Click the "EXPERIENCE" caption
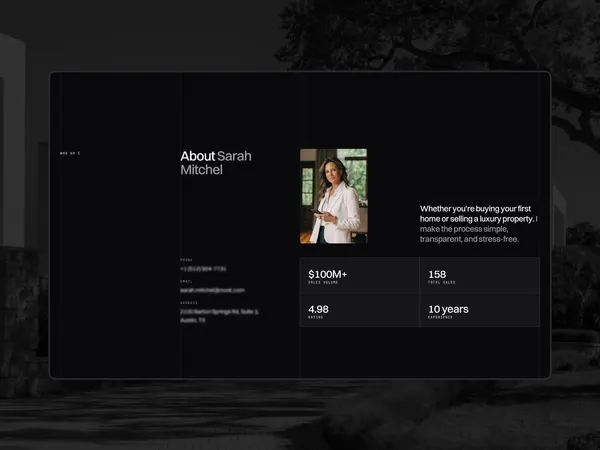The width and height of the screenshot is (600, 450). [x=440, y=318]
